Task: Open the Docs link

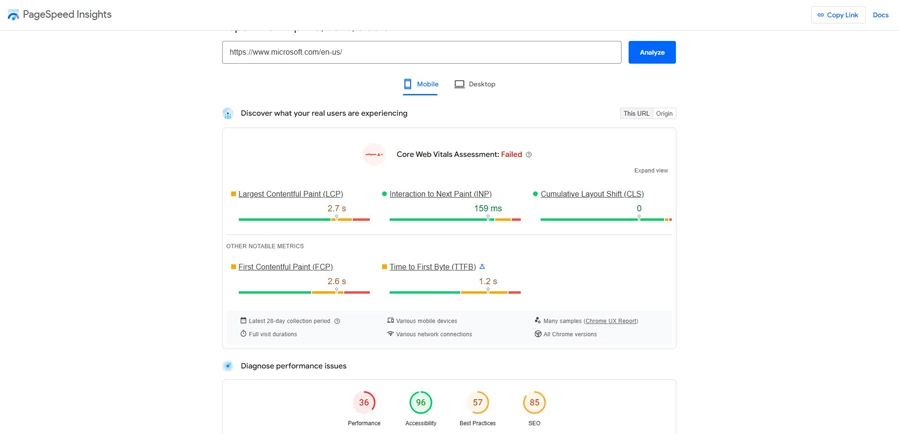Action: pos(880,15)
